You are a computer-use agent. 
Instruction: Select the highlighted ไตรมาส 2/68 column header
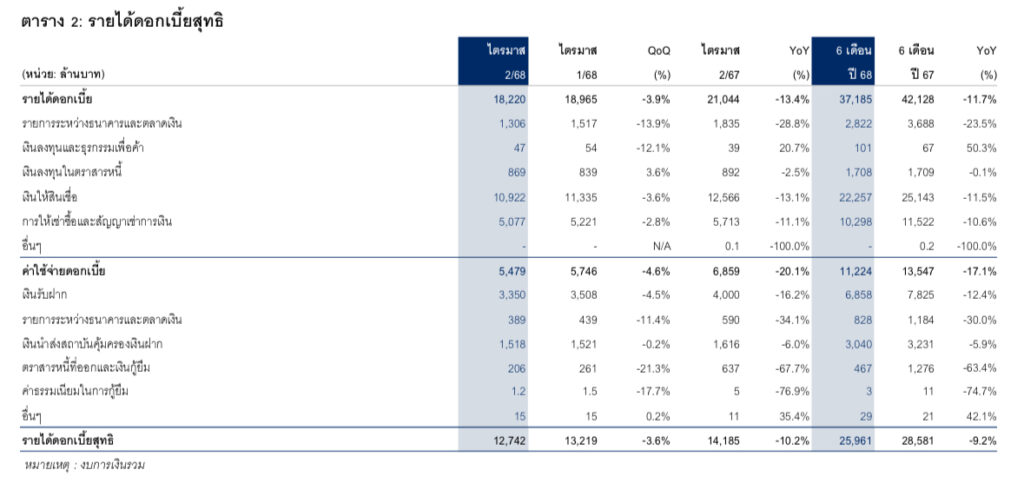[x=497, y=62]
